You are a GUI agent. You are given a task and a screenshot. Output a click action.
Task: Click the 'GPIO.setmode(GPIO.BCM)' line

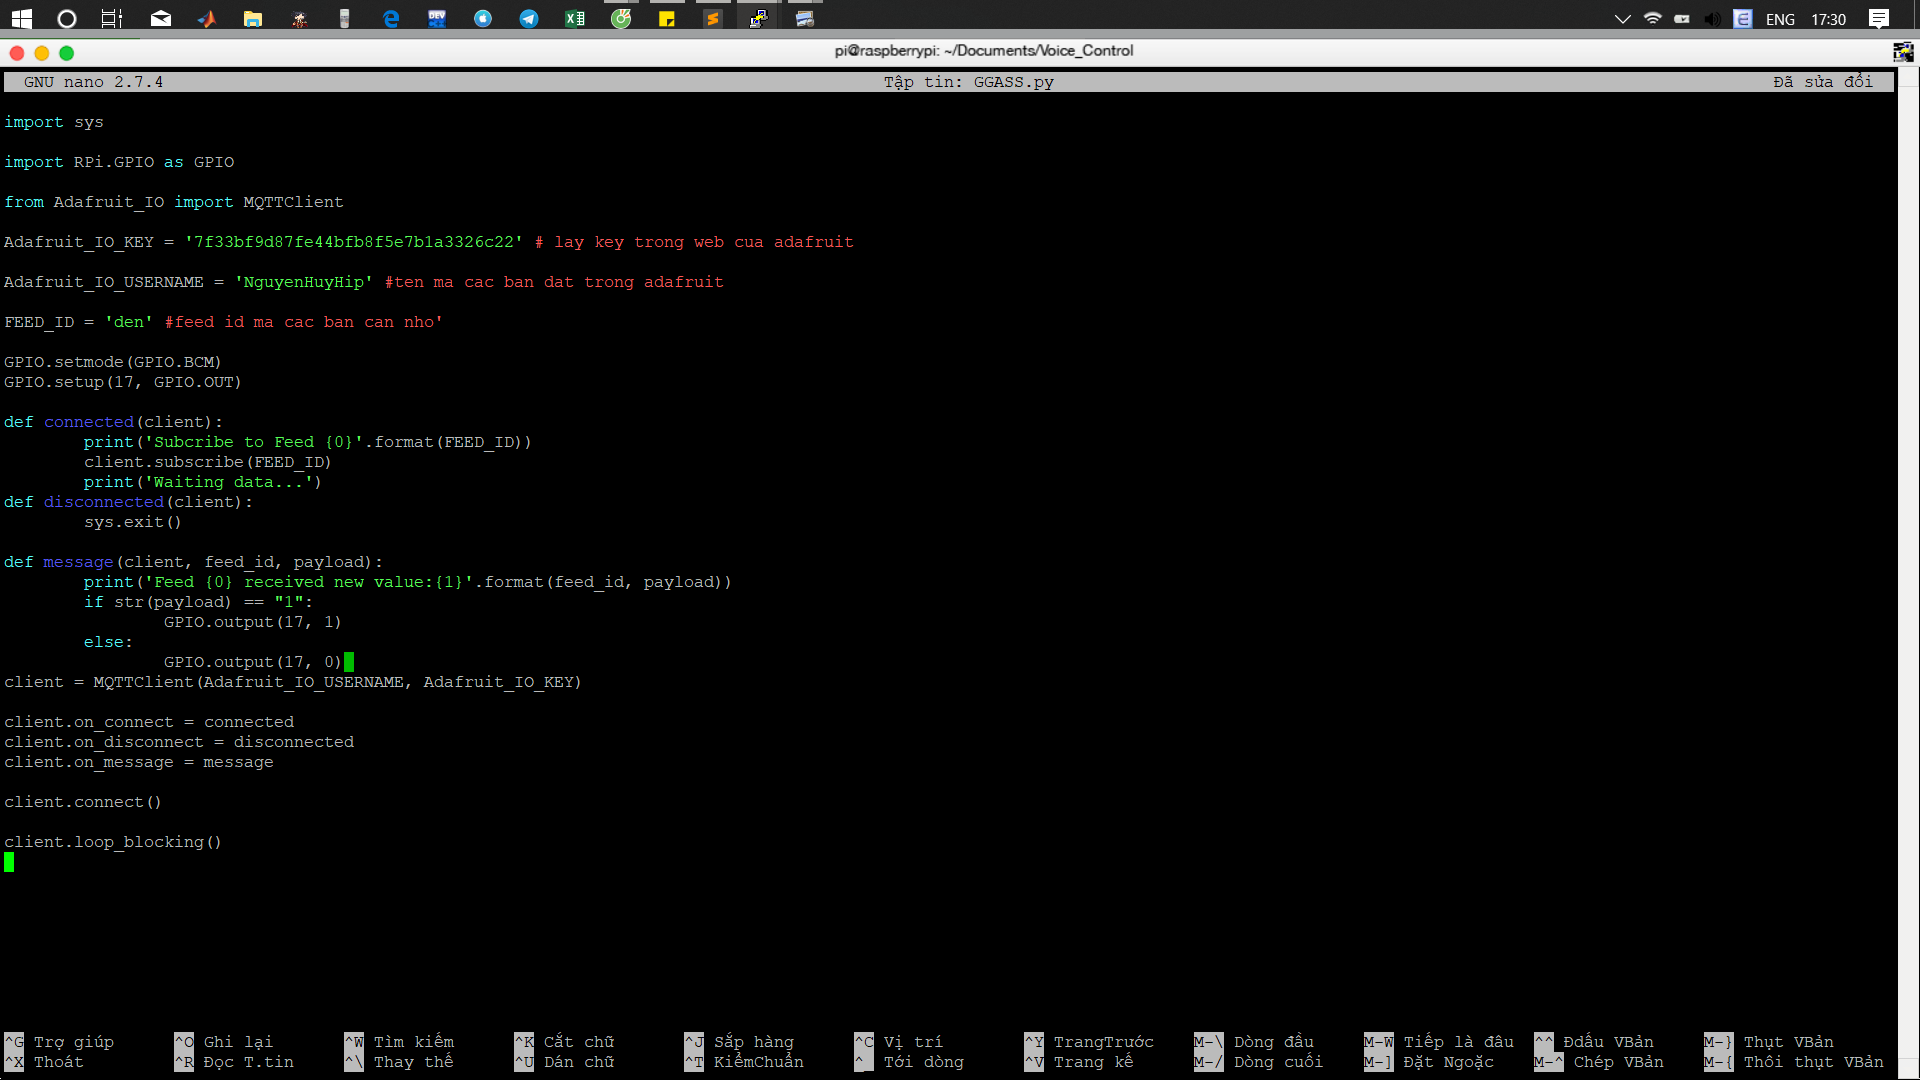point(113,362)
